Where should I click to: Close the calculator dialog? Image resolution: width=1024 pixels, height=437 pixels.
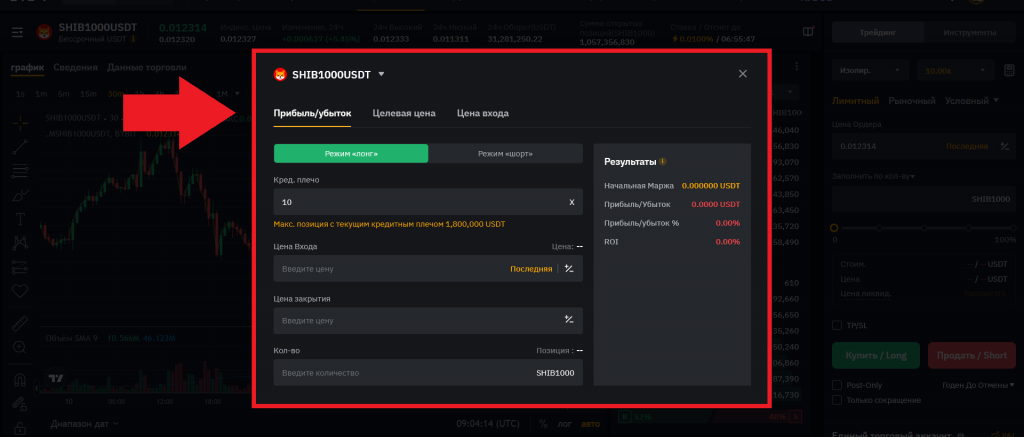pos(743,74)
